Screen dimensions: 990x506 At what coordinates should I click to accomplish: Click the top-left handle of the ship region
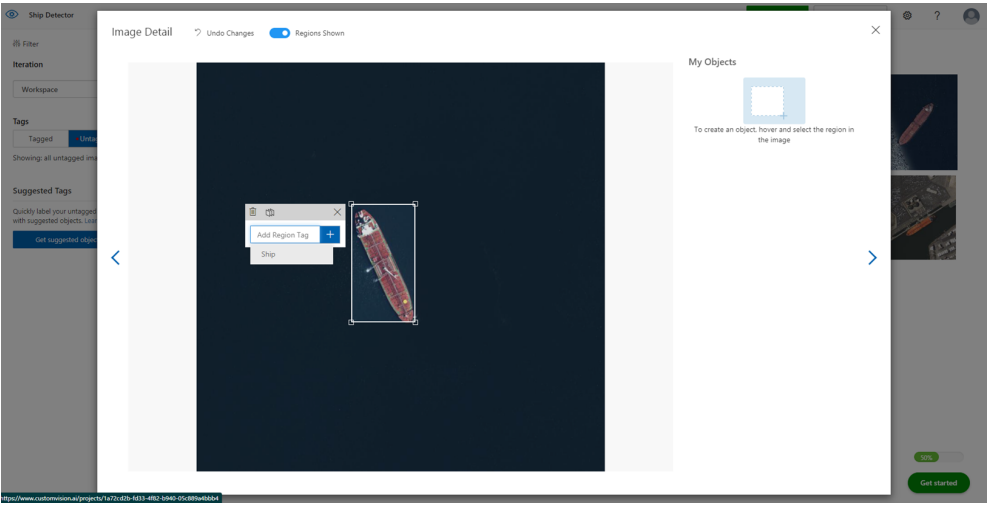point(352,204)
